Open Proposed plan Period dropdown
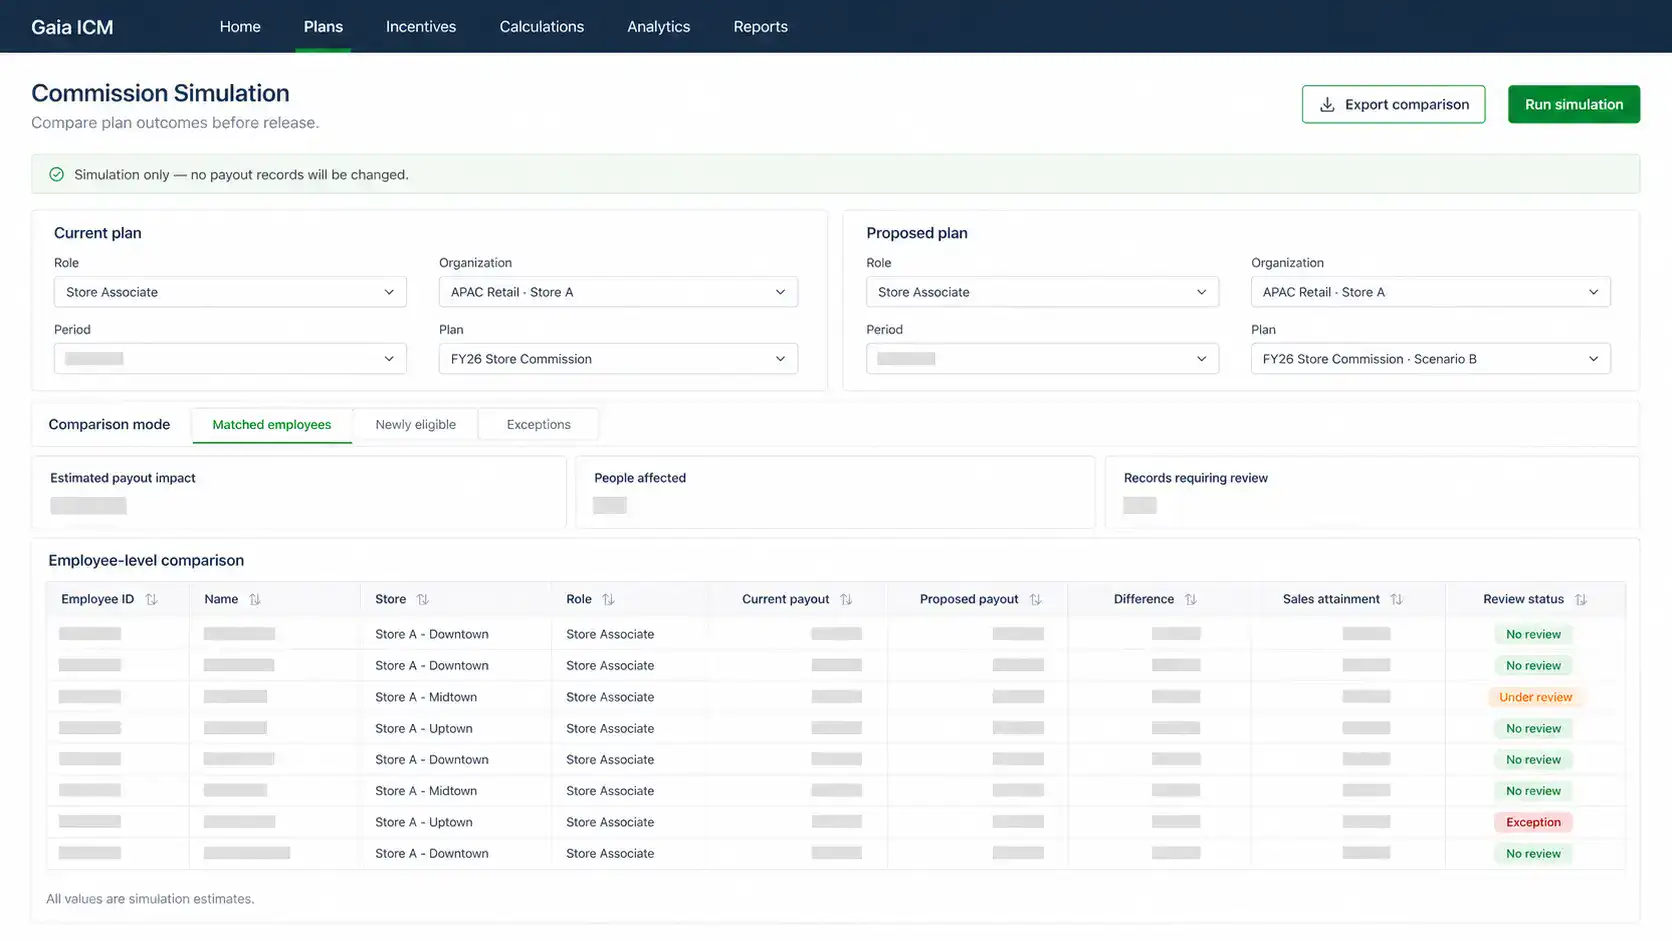This screenshot has width=1672, height=941. [x=1042, y=359]
